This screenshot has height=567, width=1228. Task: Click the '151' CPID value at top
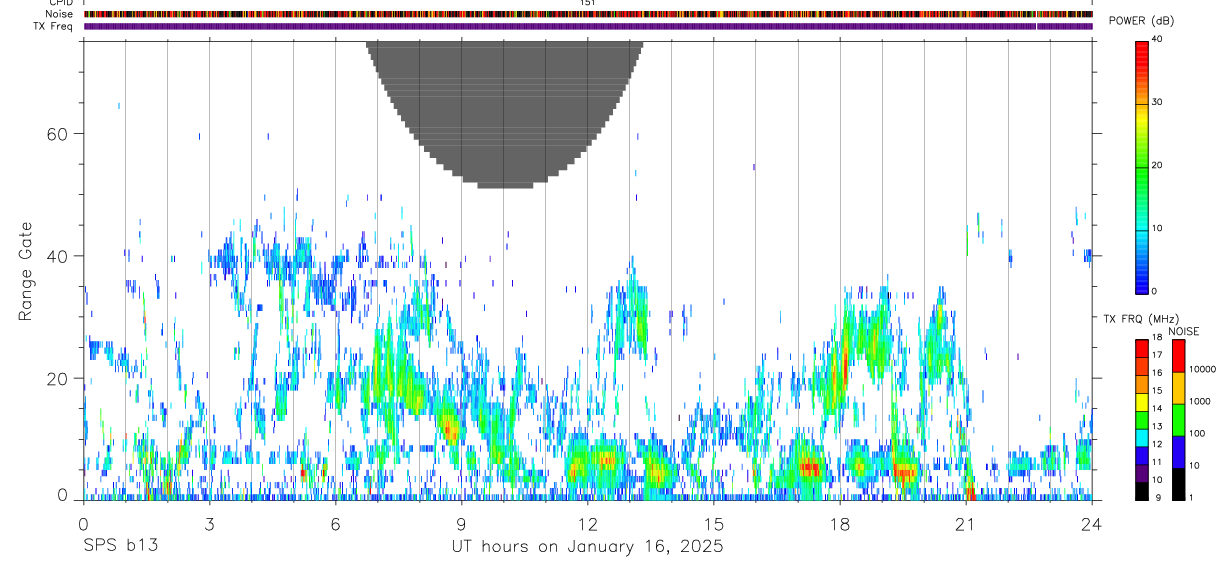[x=588, y=3]
